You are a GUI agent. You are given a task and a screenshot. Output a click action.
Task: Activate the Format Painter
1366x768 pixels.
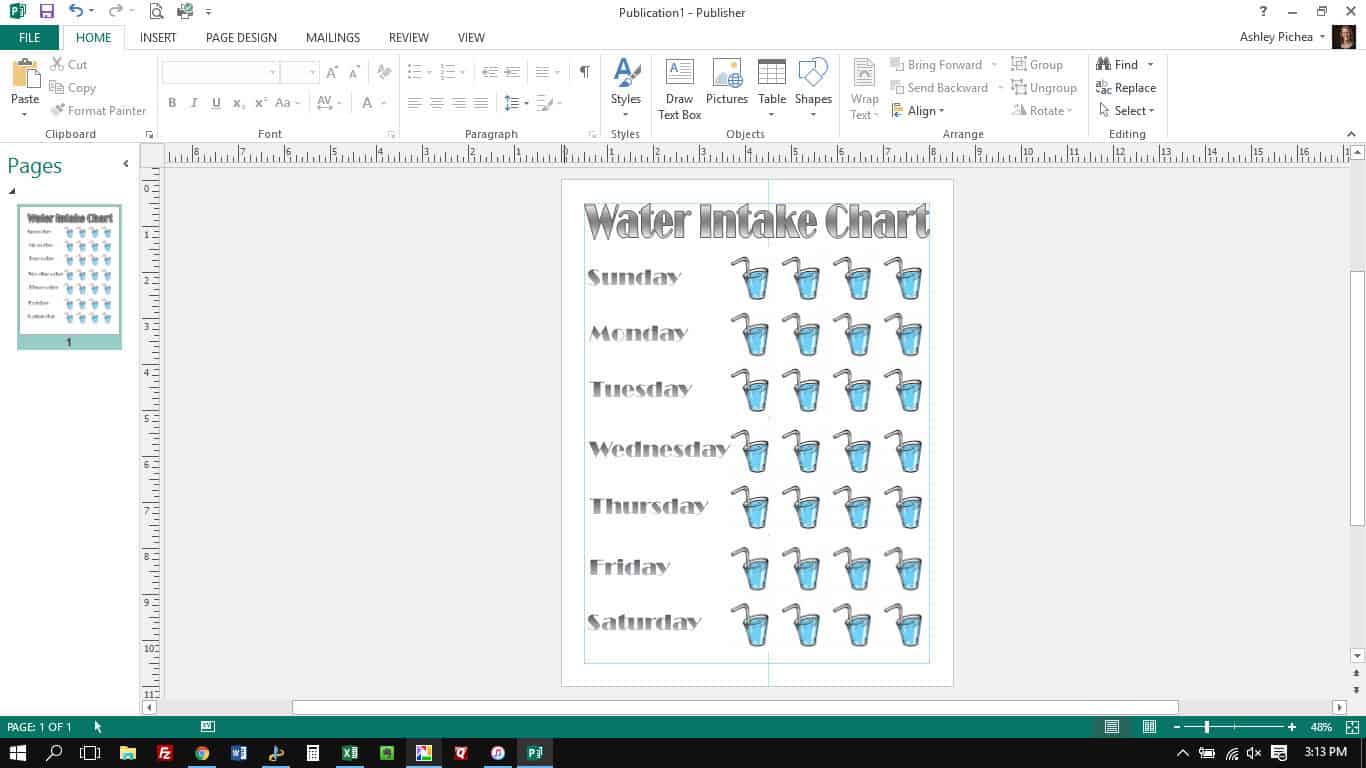pos(98,110)
